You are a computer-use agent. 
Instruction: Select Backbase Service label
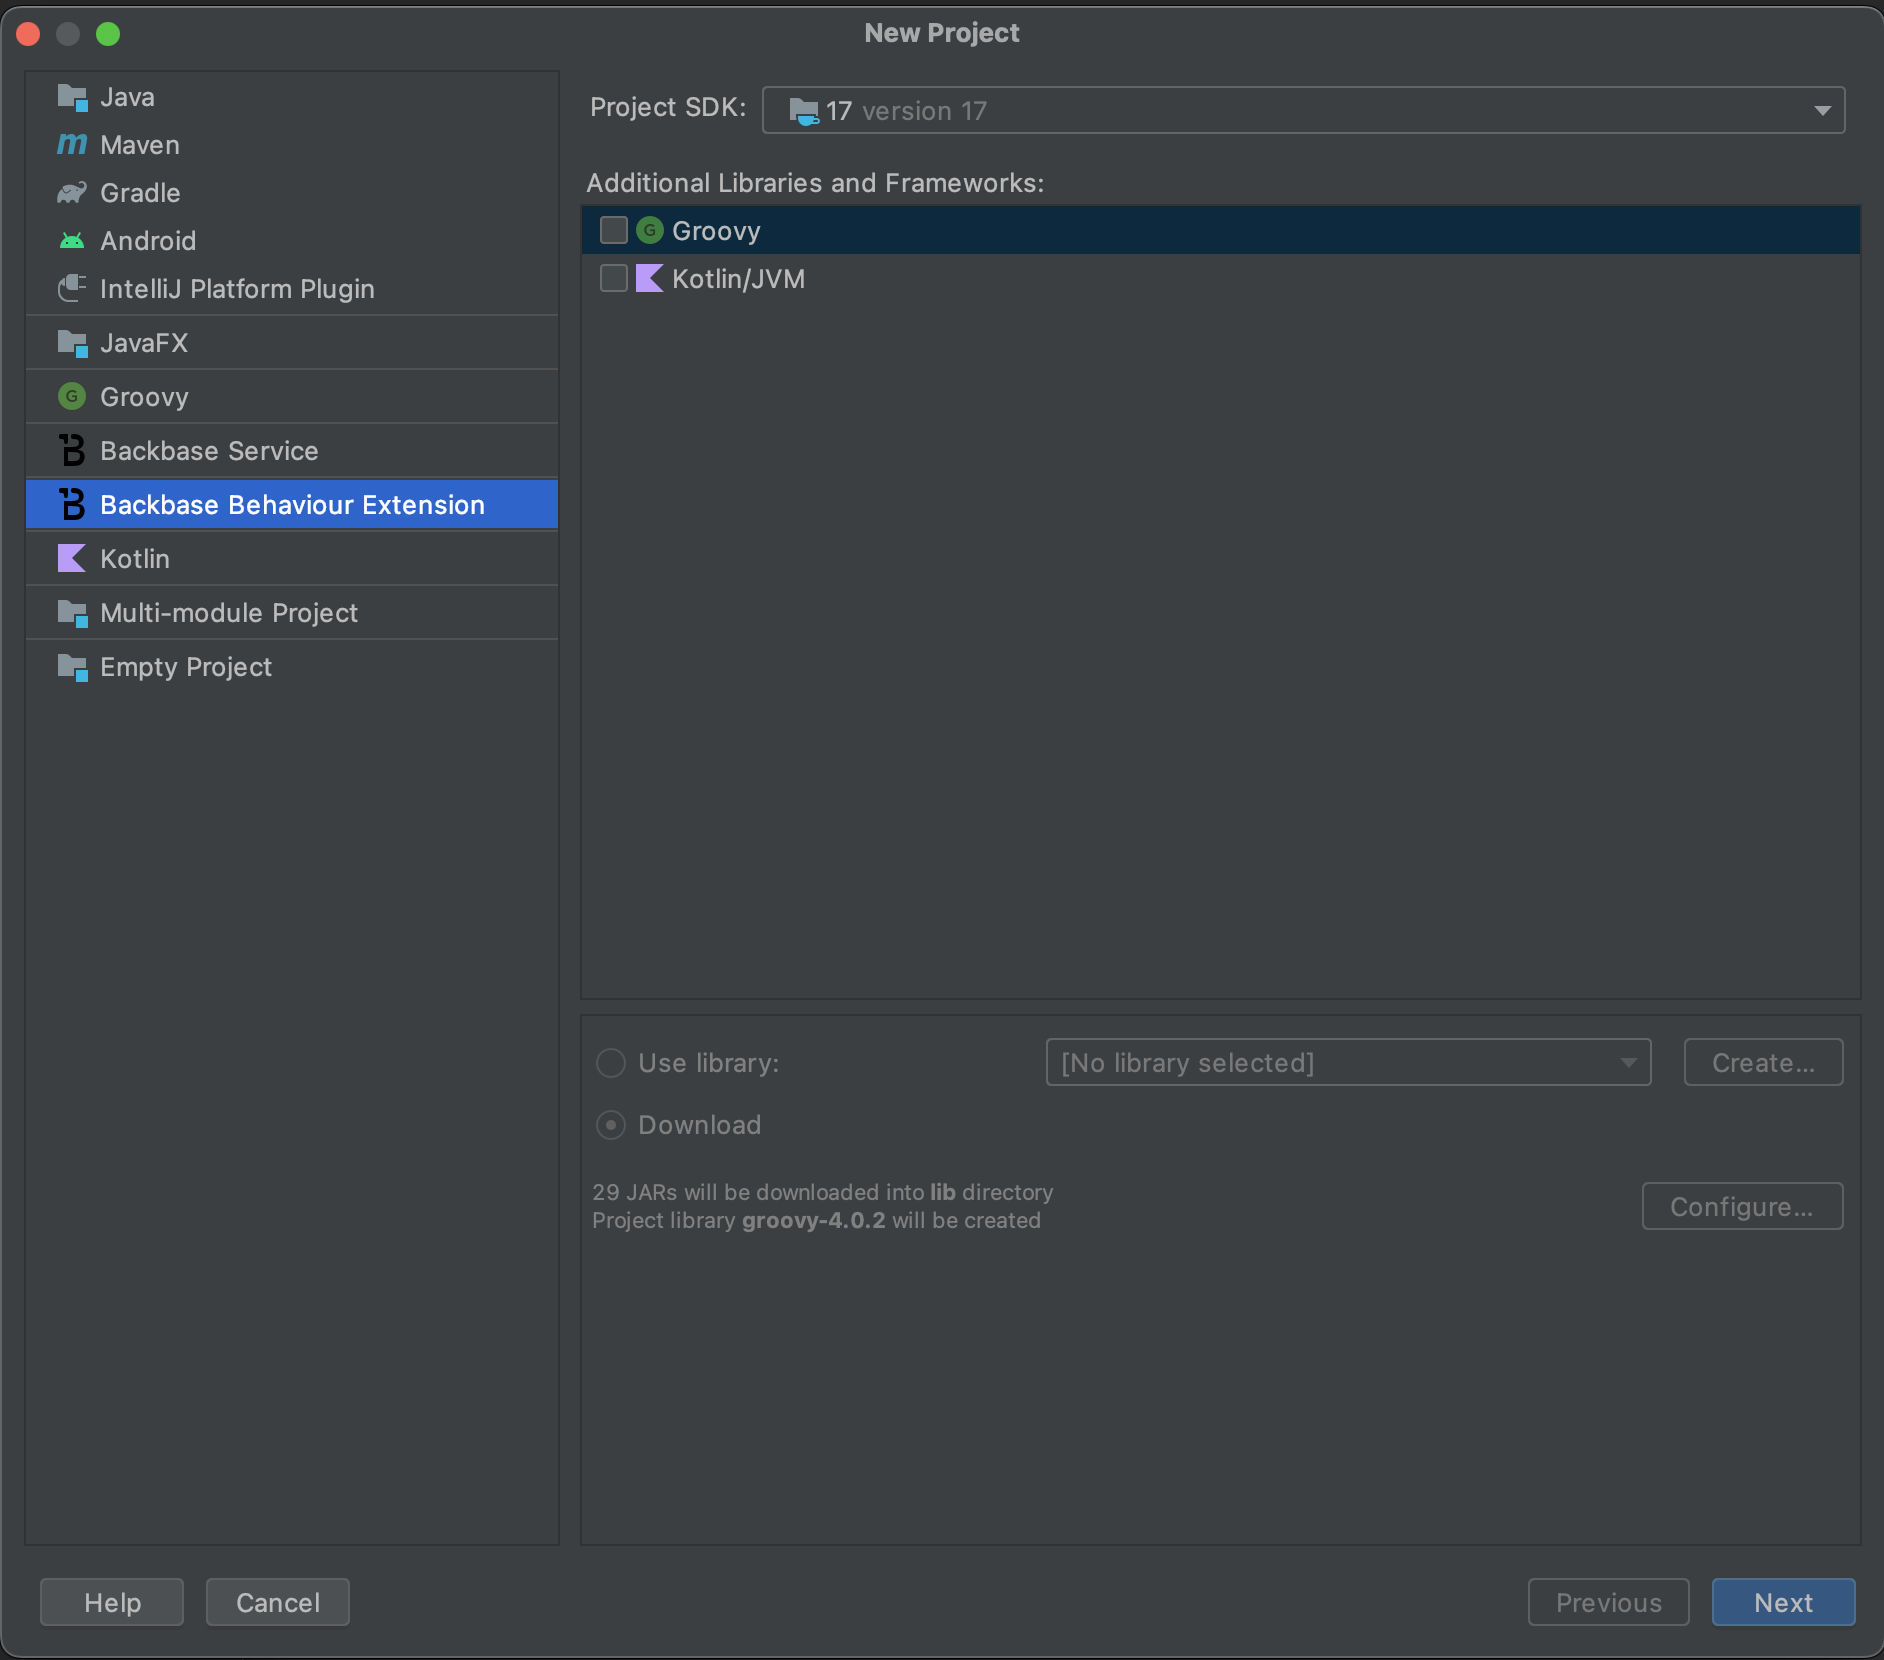[209, 451]
